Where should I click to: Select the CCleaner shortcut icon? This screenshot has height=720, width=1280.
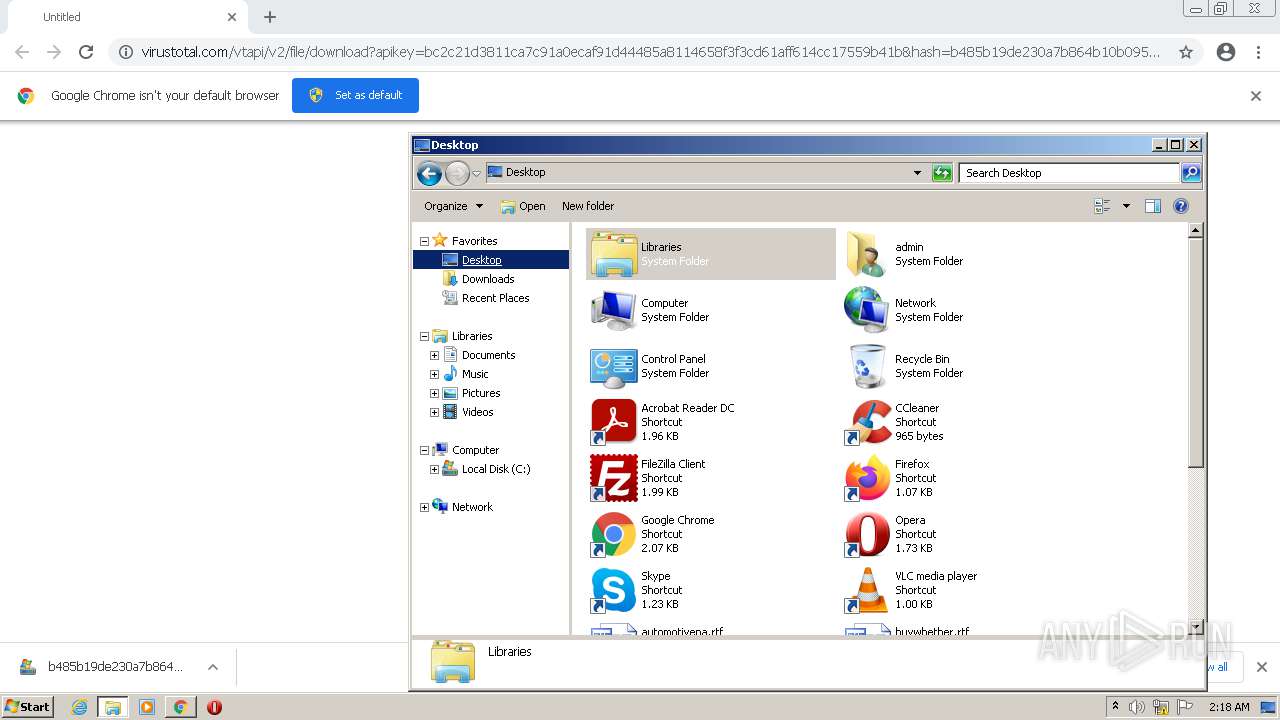click(x=867, y=422)
